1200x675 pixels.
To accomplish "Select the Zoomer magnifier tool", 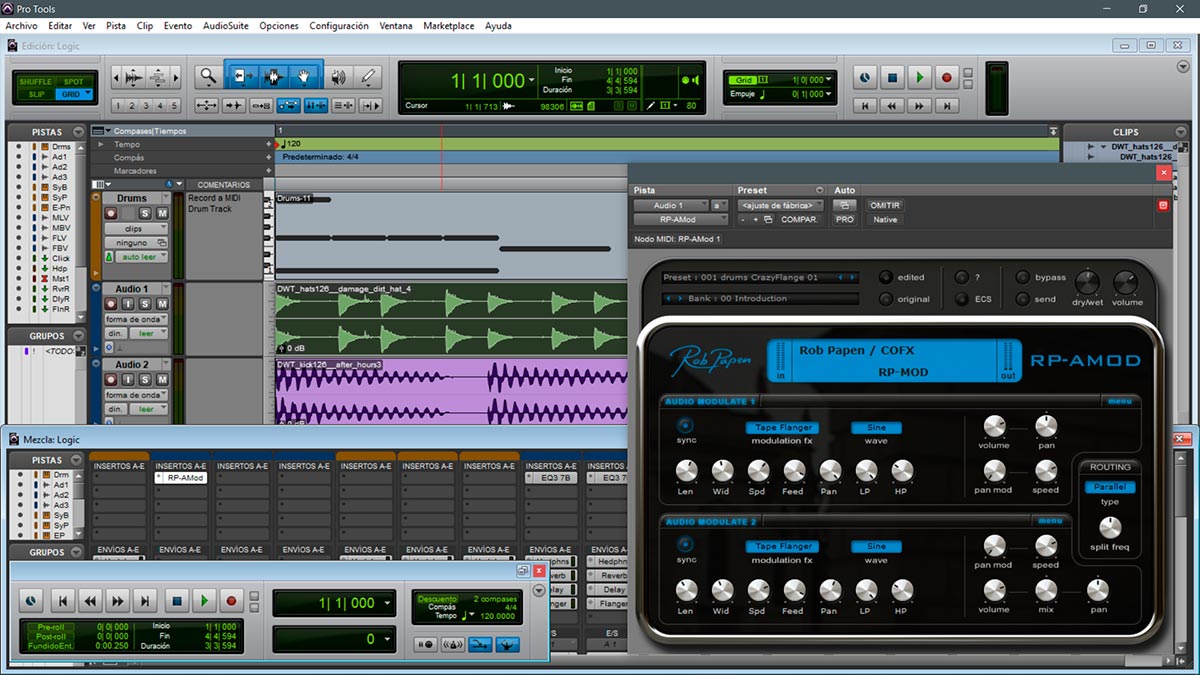I will (207, 76).
